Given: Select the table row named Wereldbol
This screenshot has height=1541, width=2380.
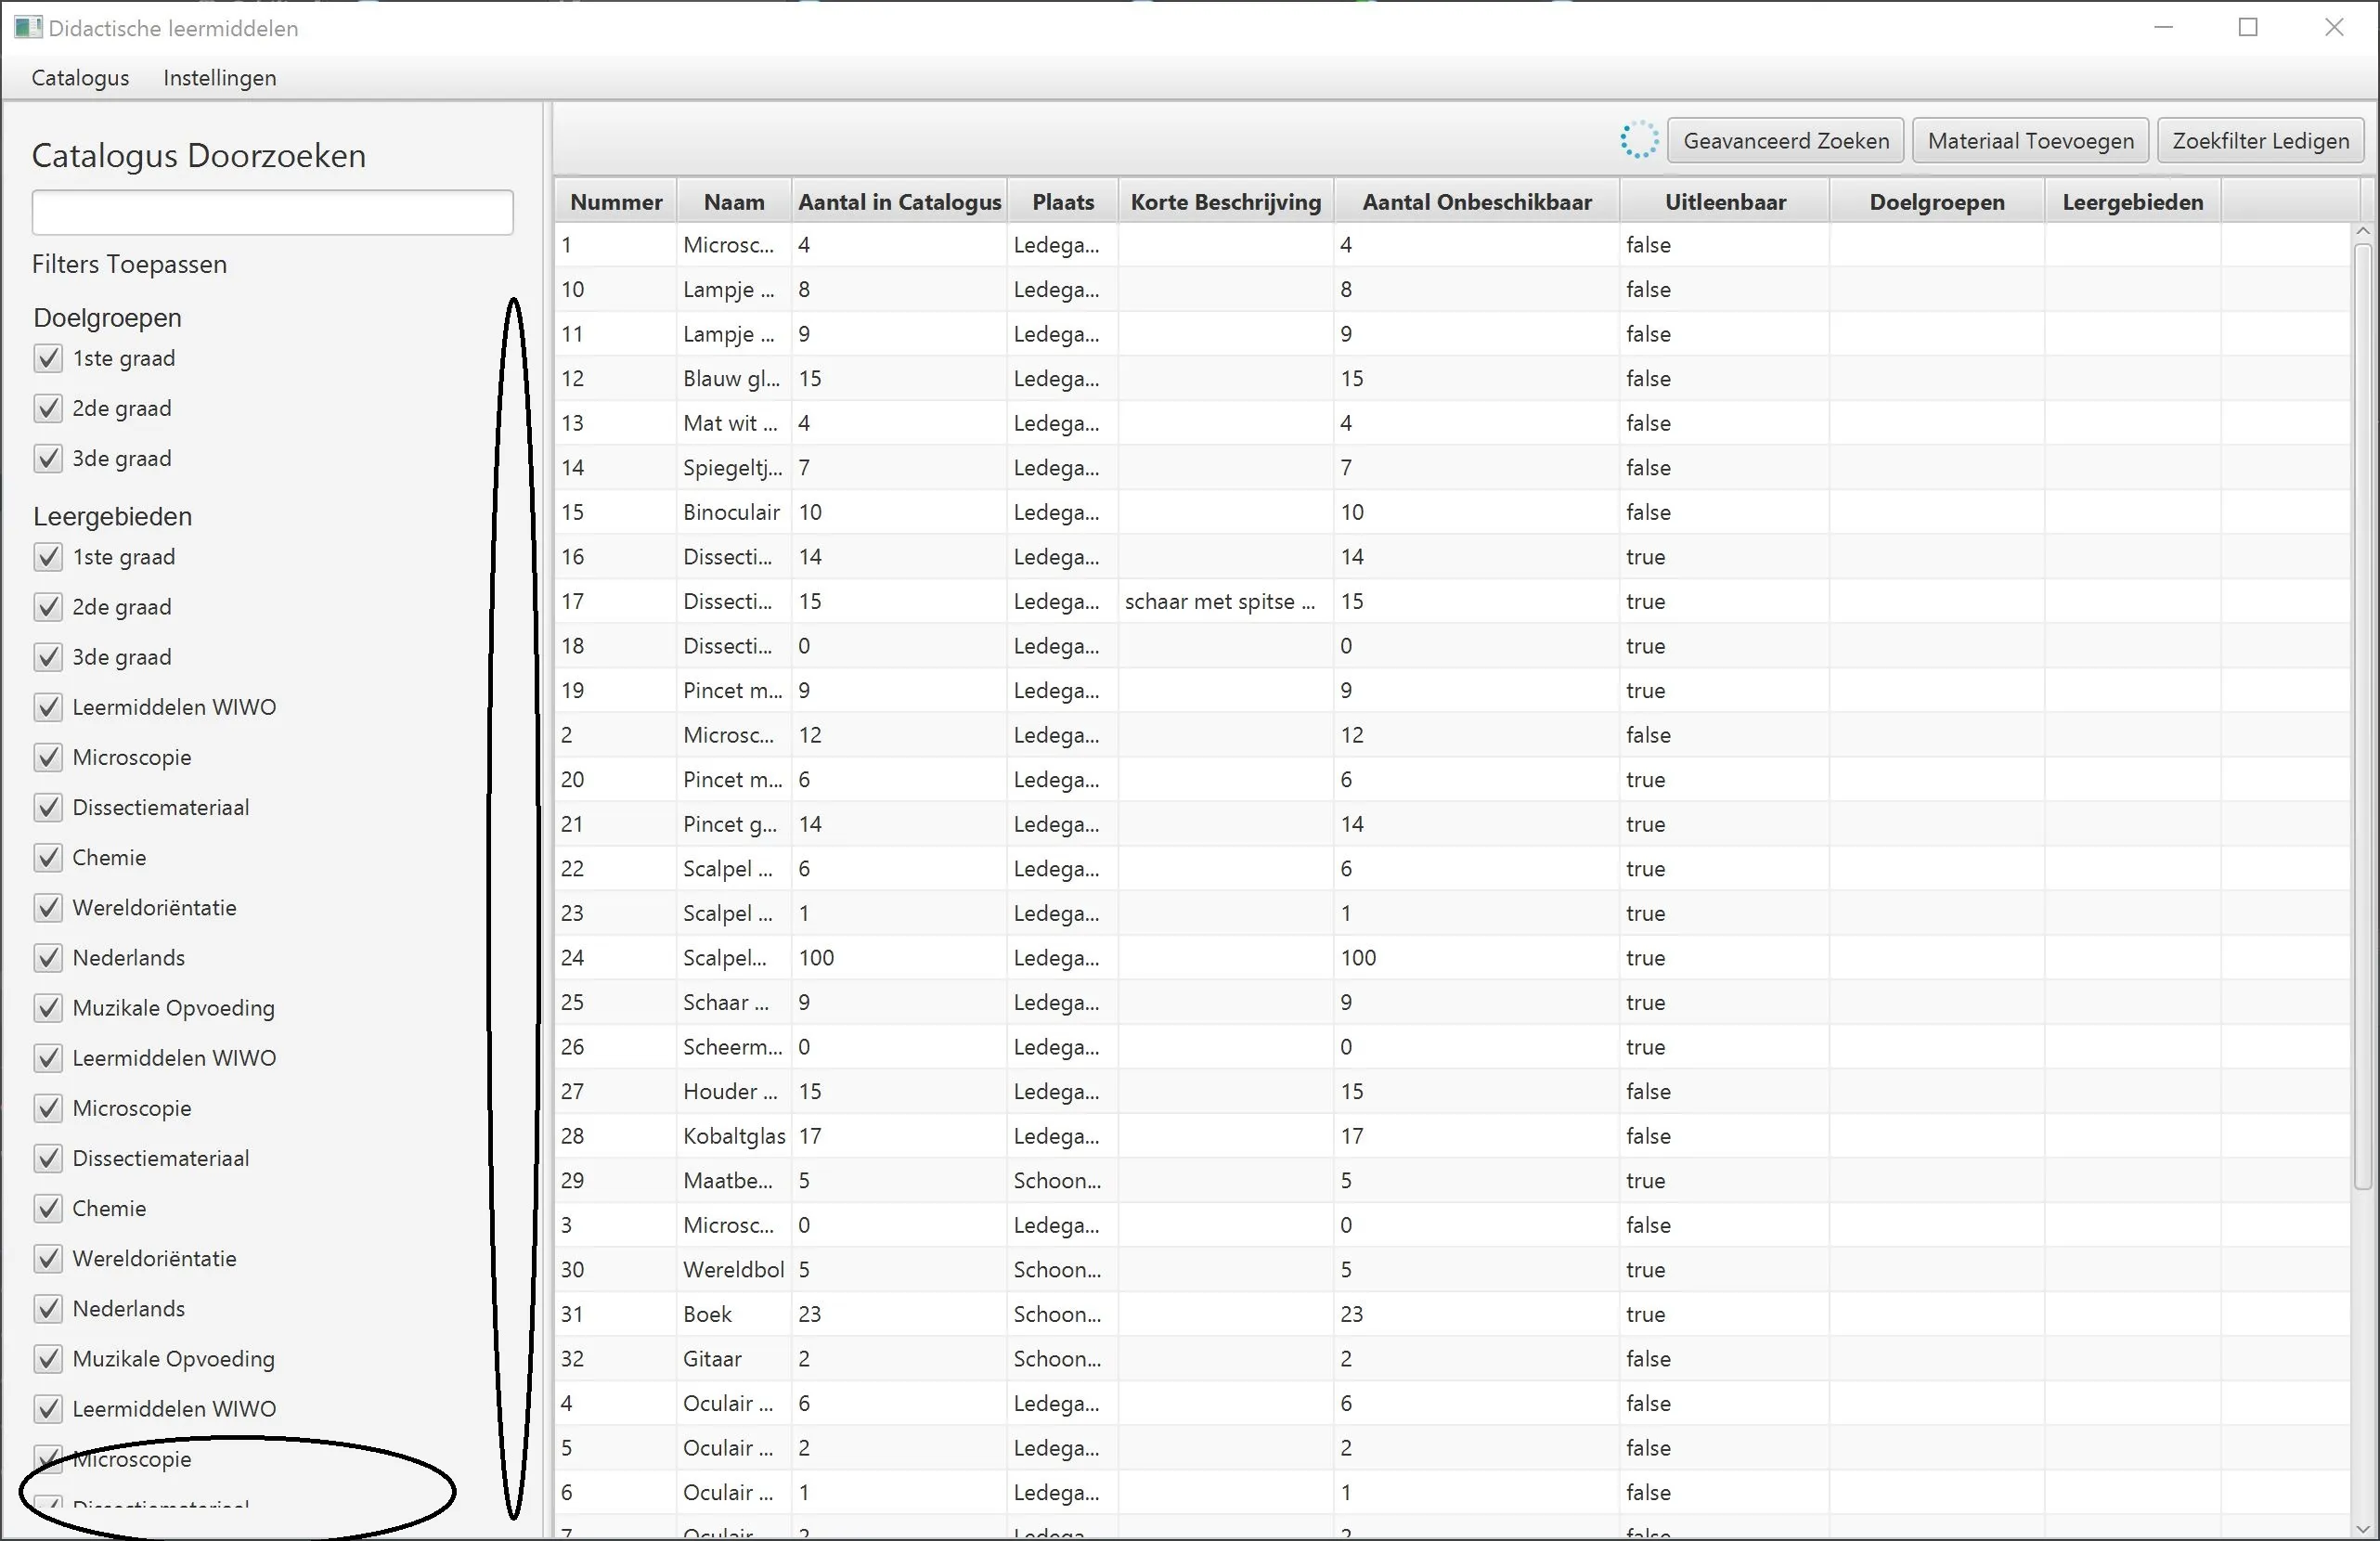Looking at the screenshot, I should (733, 1270).
